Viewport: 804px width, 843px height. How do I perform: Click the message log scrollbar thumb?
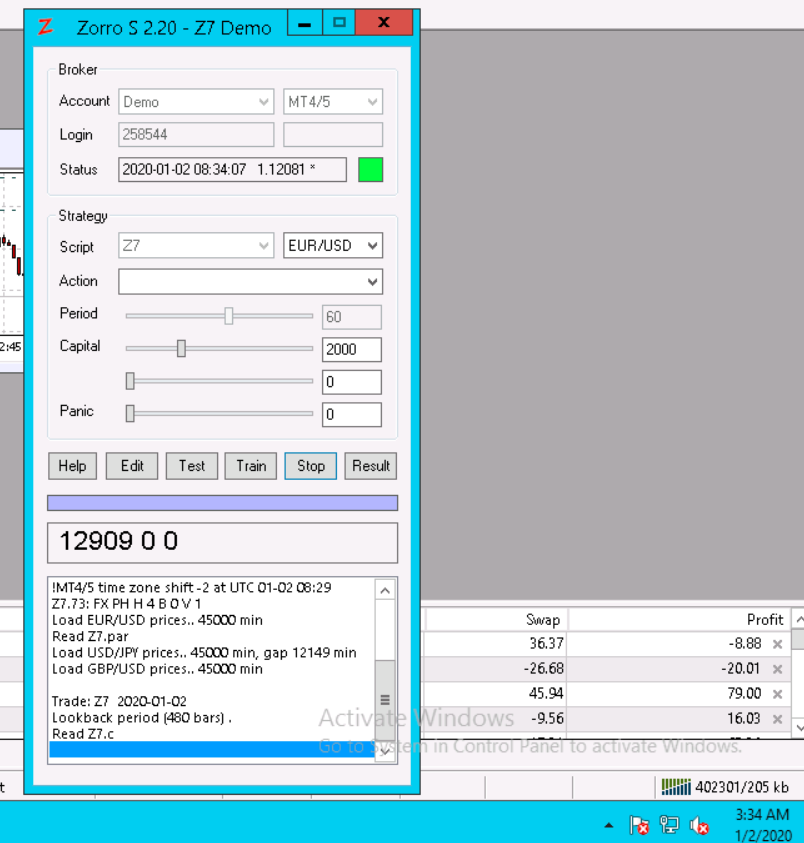(385, 700)
